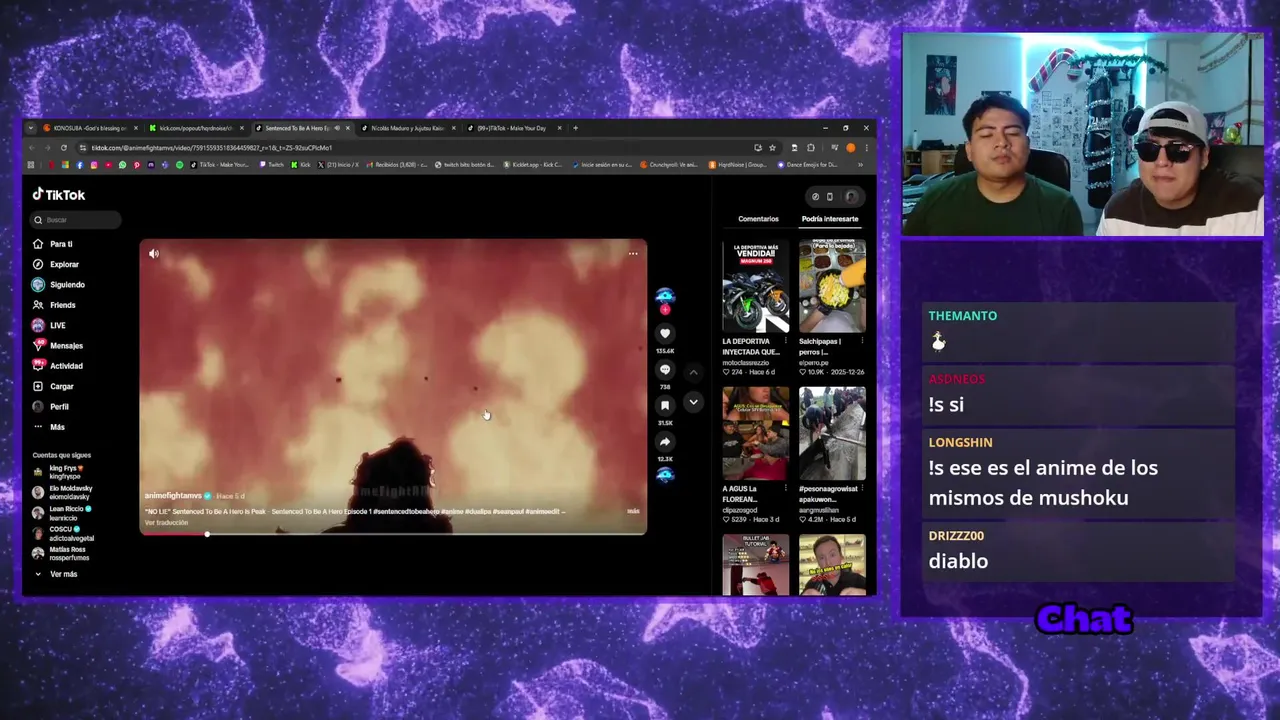This screenshot has height=720, width=1280.
Task: Save video with the bookmark icon
Action: (665, 405)
